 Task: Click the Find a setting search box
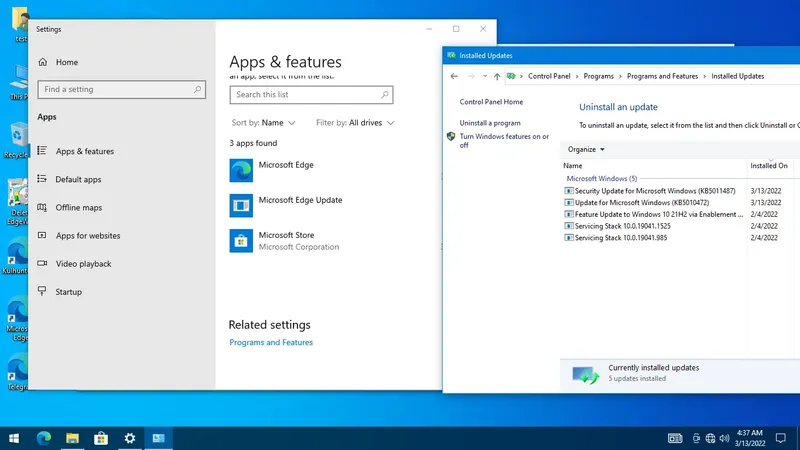pyautogui.click(x=121, y=89)
